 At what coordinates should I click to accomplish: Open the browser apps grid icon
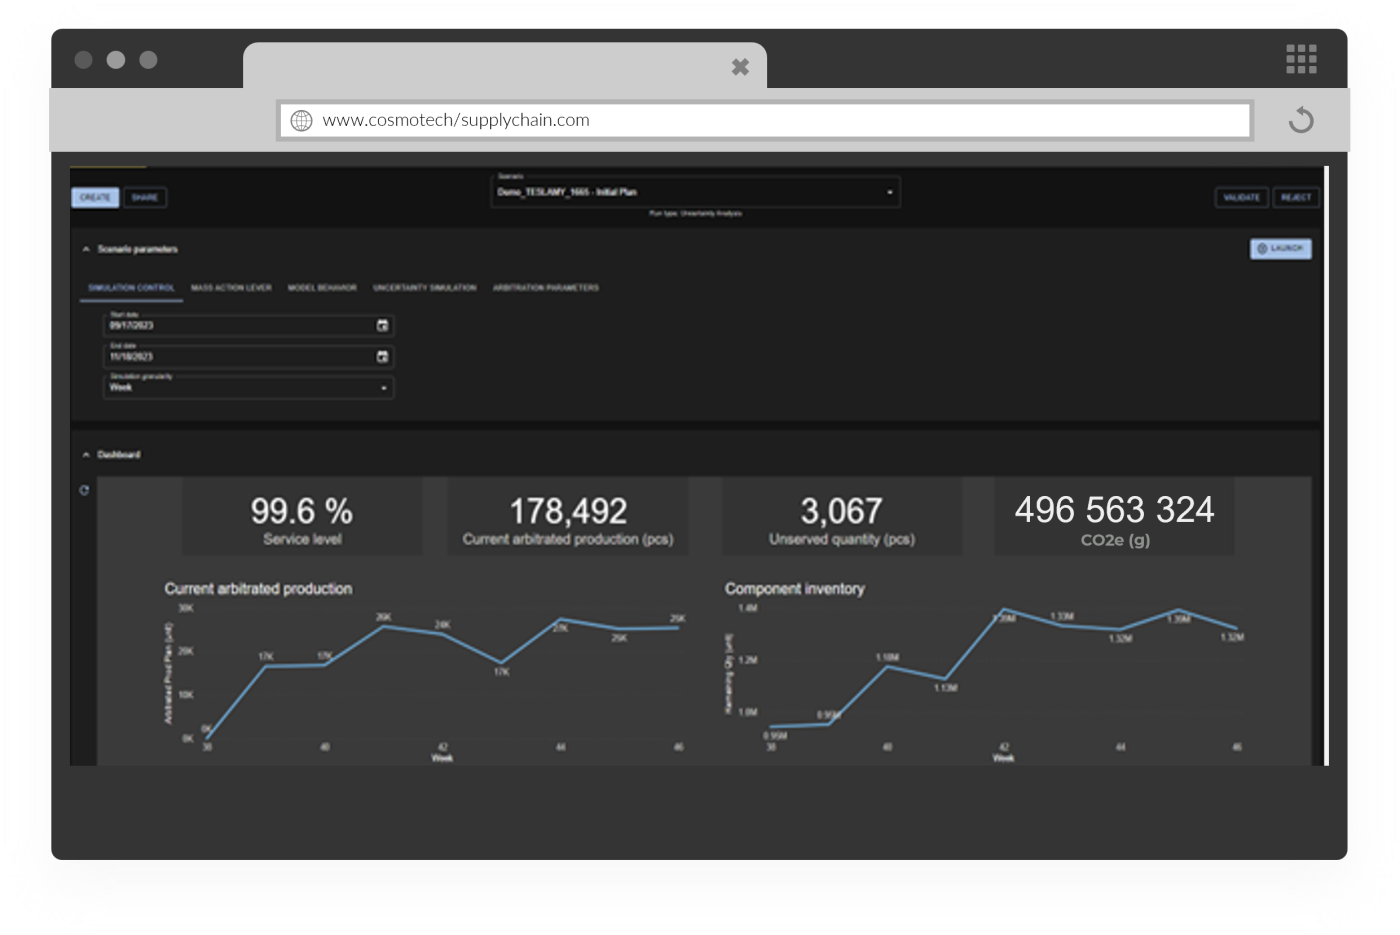tap(1301, 60)
